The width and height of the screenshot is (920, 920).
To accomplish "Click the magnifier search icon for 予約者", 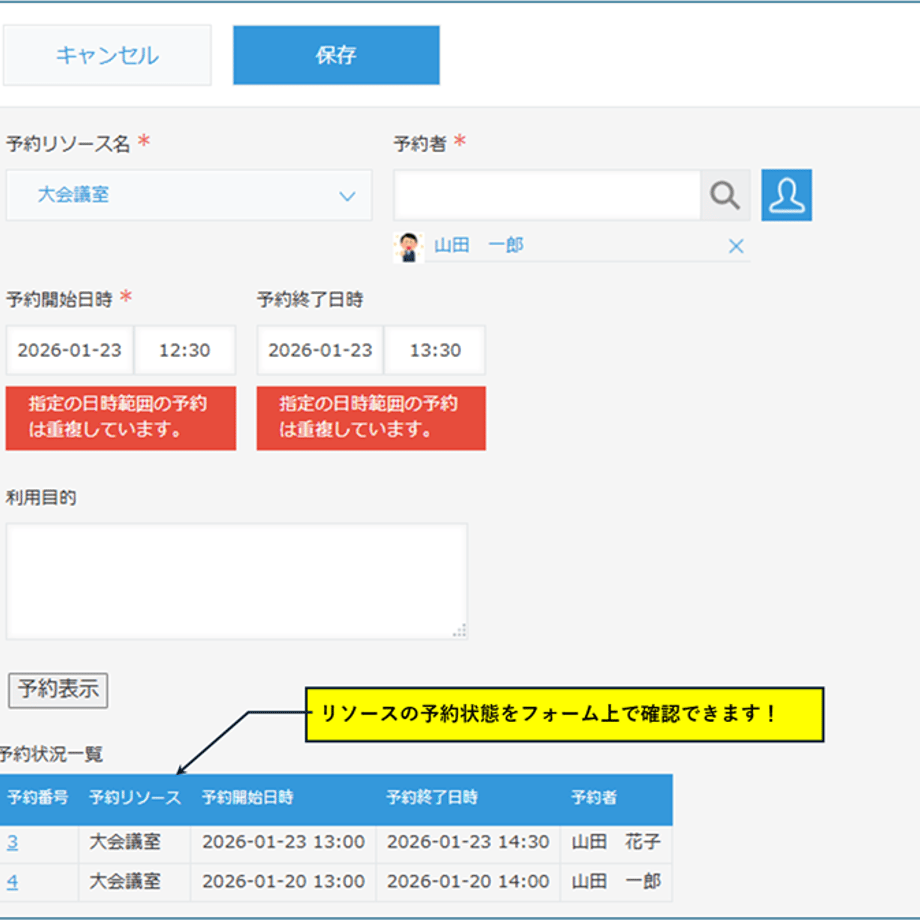I will (x=725, y=195).
